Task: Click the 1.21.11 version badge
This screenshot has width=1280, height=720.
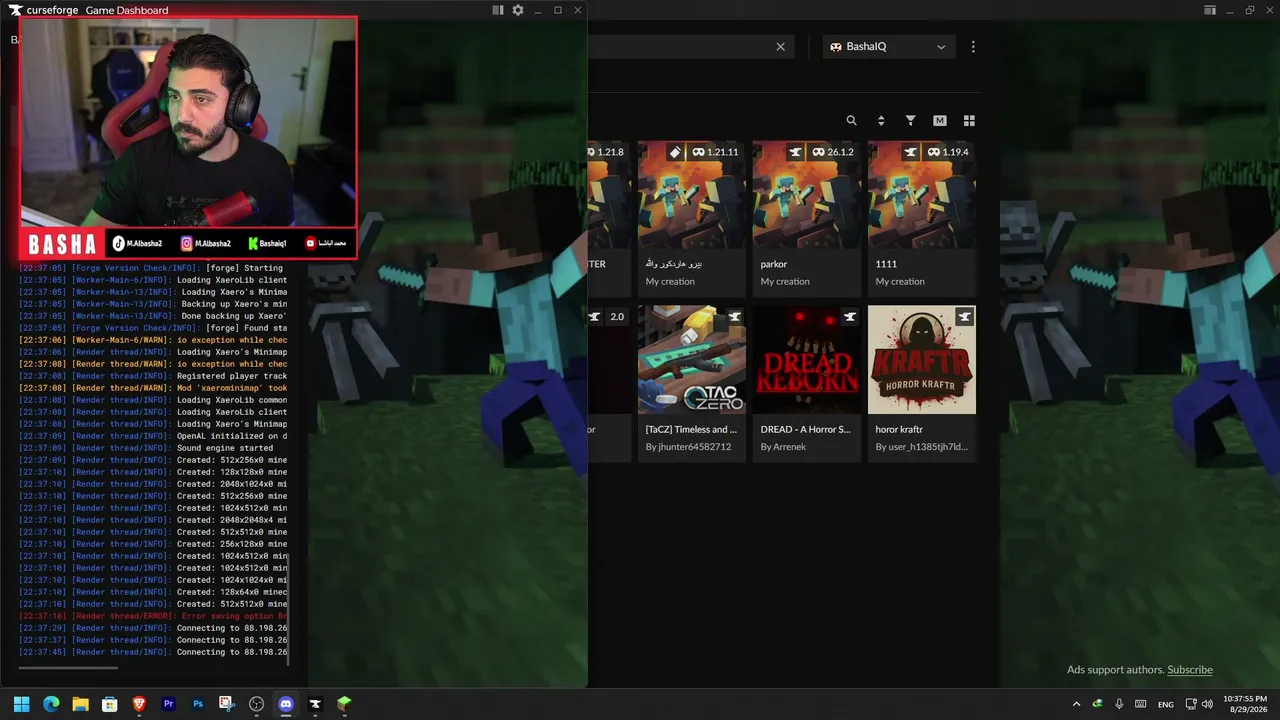Action: (715, 152)
